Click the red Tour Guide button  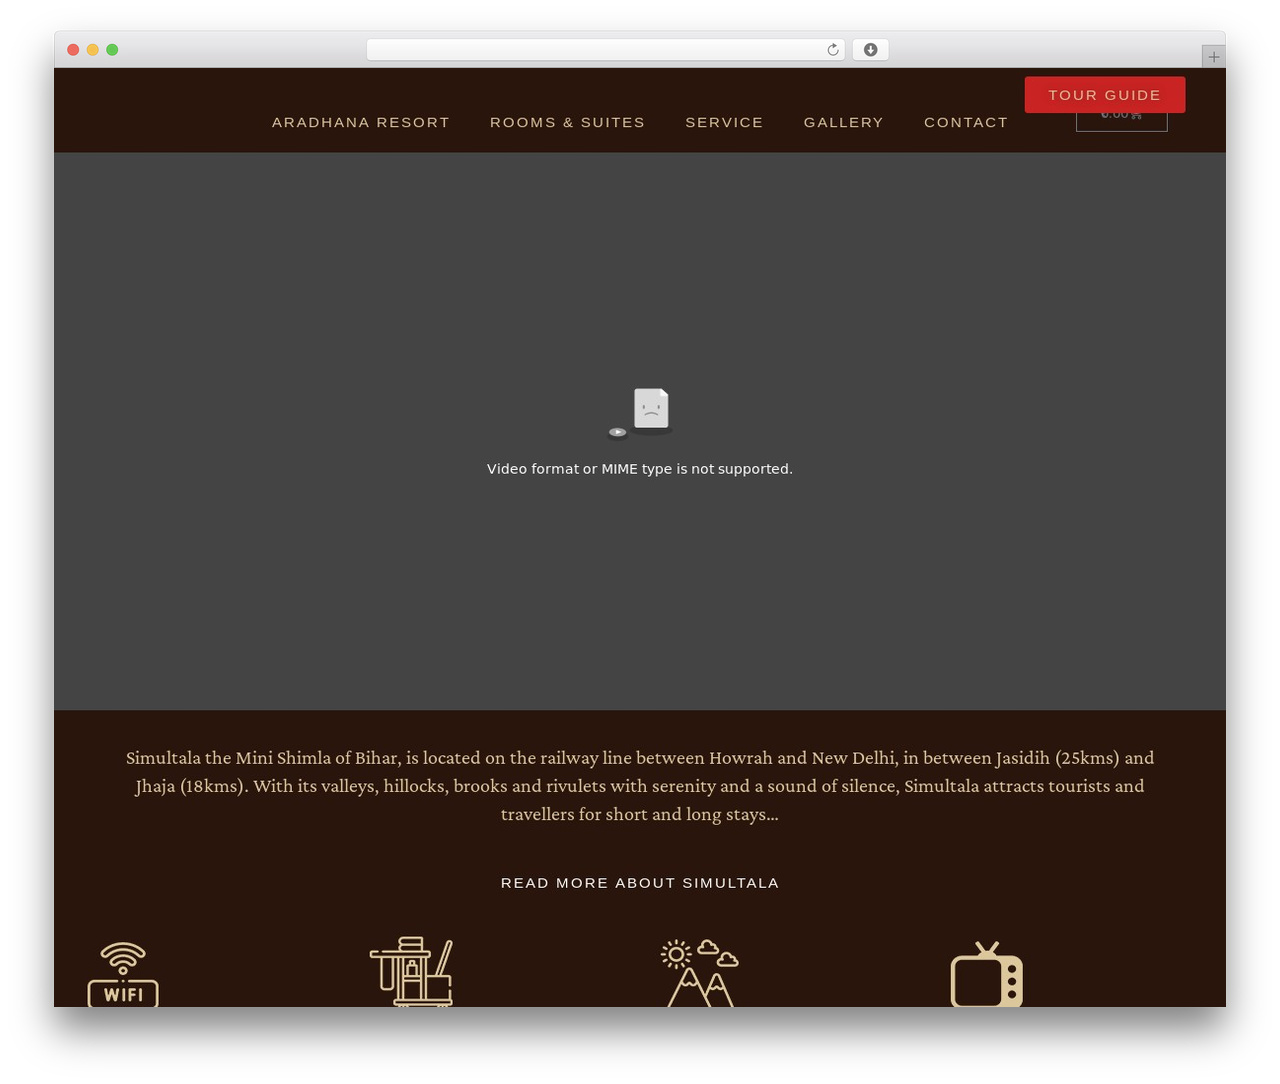pos(1105,95)
